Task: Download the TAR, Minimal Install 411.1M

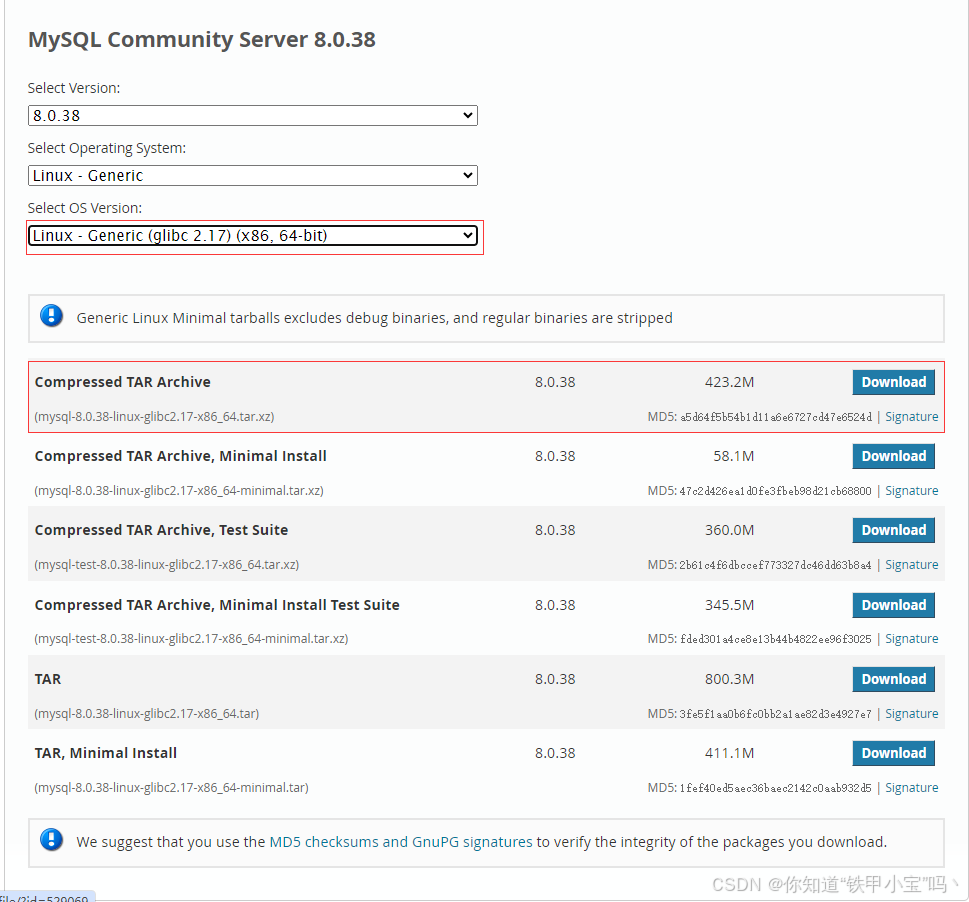Action: [x=893, y=753]
